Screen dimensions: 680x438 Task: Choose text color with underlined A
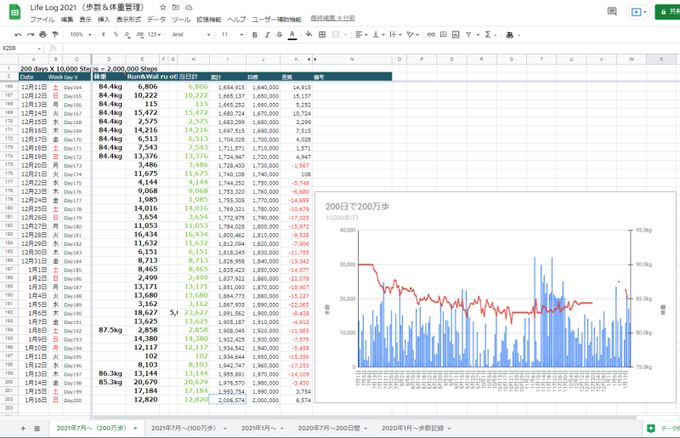point(292,34)
